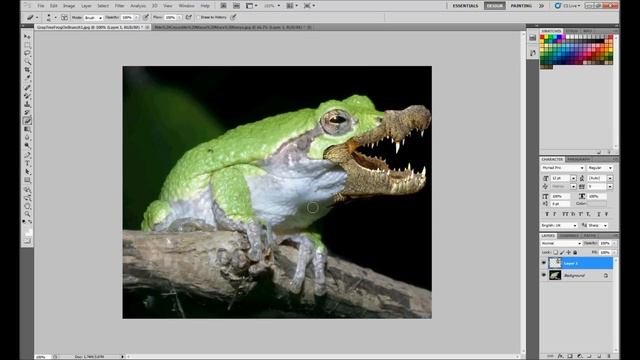Toggle Faux Bold in Character panel

click(x=547, y=214)
